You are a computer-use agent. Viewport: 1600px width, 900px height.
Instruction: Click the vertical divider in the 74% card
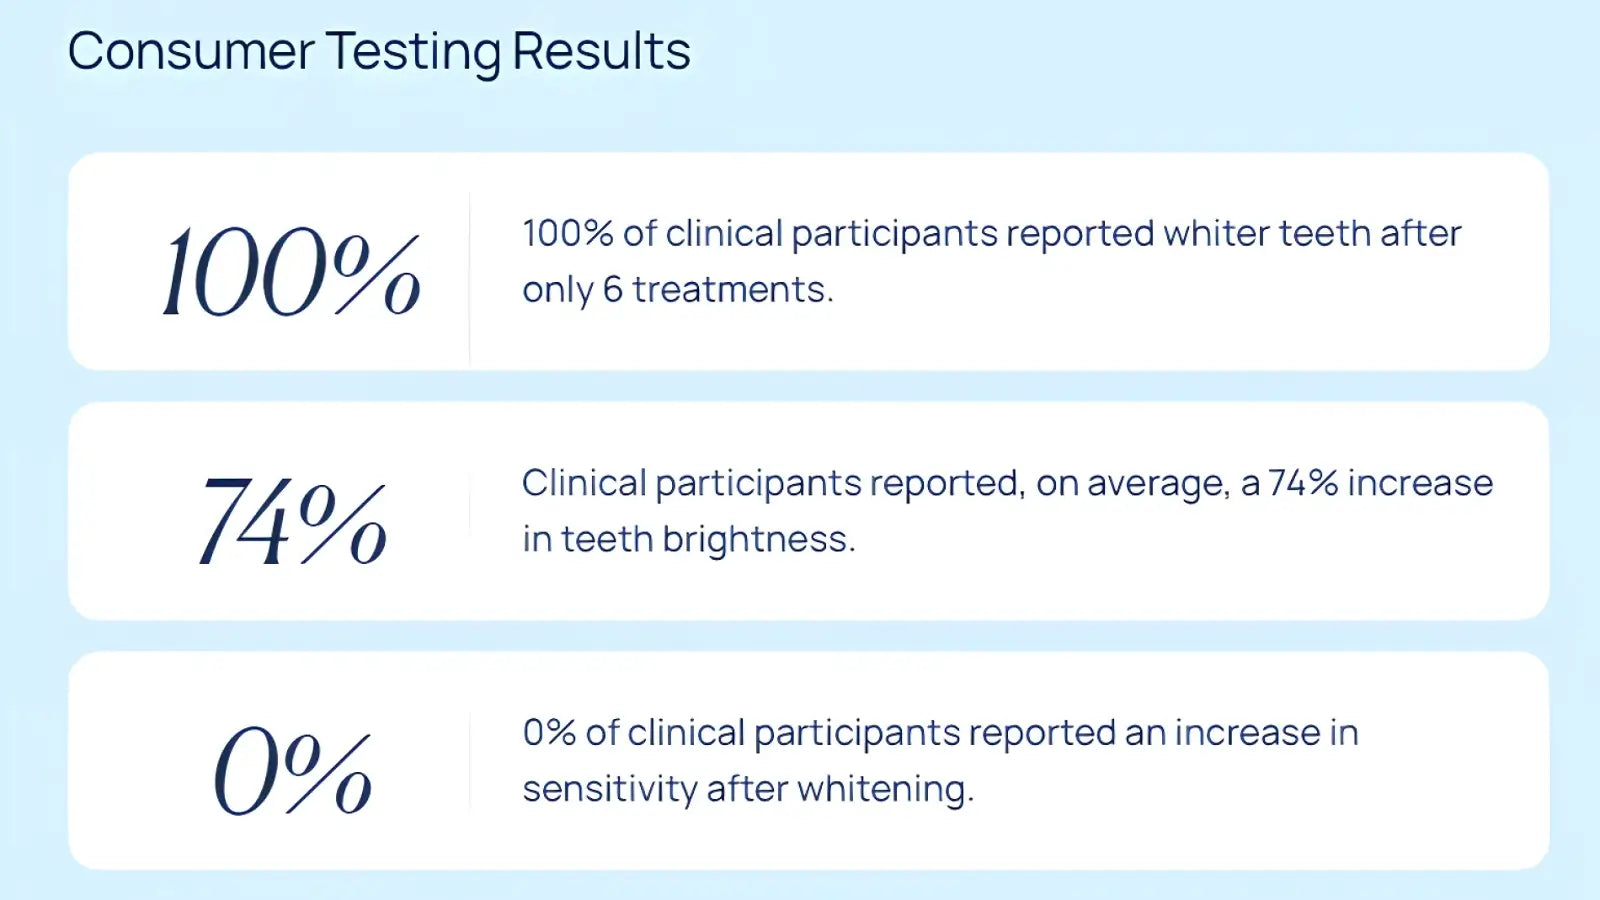pyautogui.click(x=470, y=511)
